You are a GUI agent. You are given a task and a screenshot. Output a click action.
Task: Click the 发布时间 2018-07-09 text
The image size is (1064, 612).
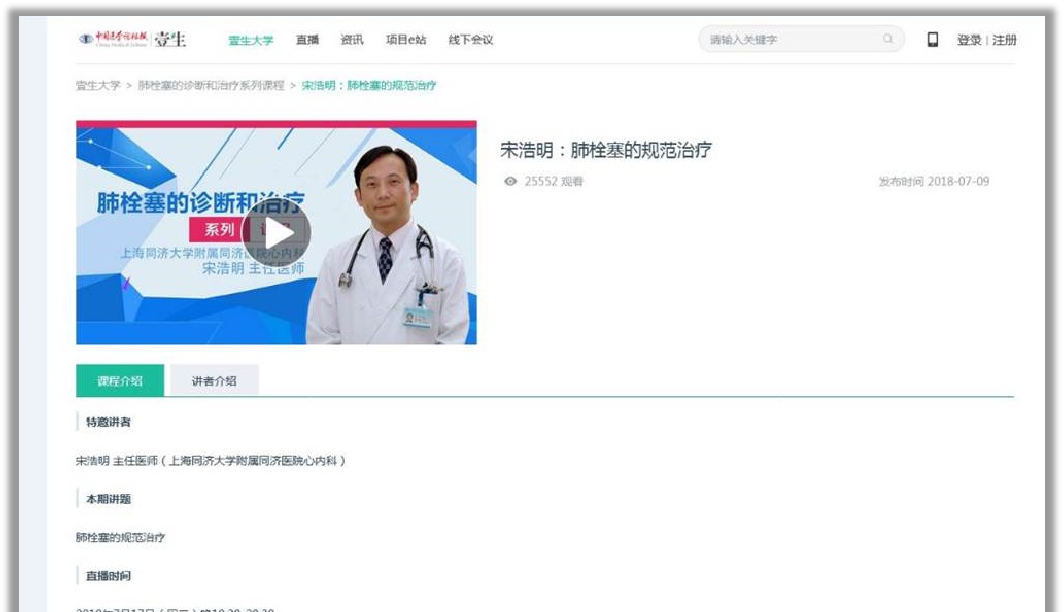point(934,181)
